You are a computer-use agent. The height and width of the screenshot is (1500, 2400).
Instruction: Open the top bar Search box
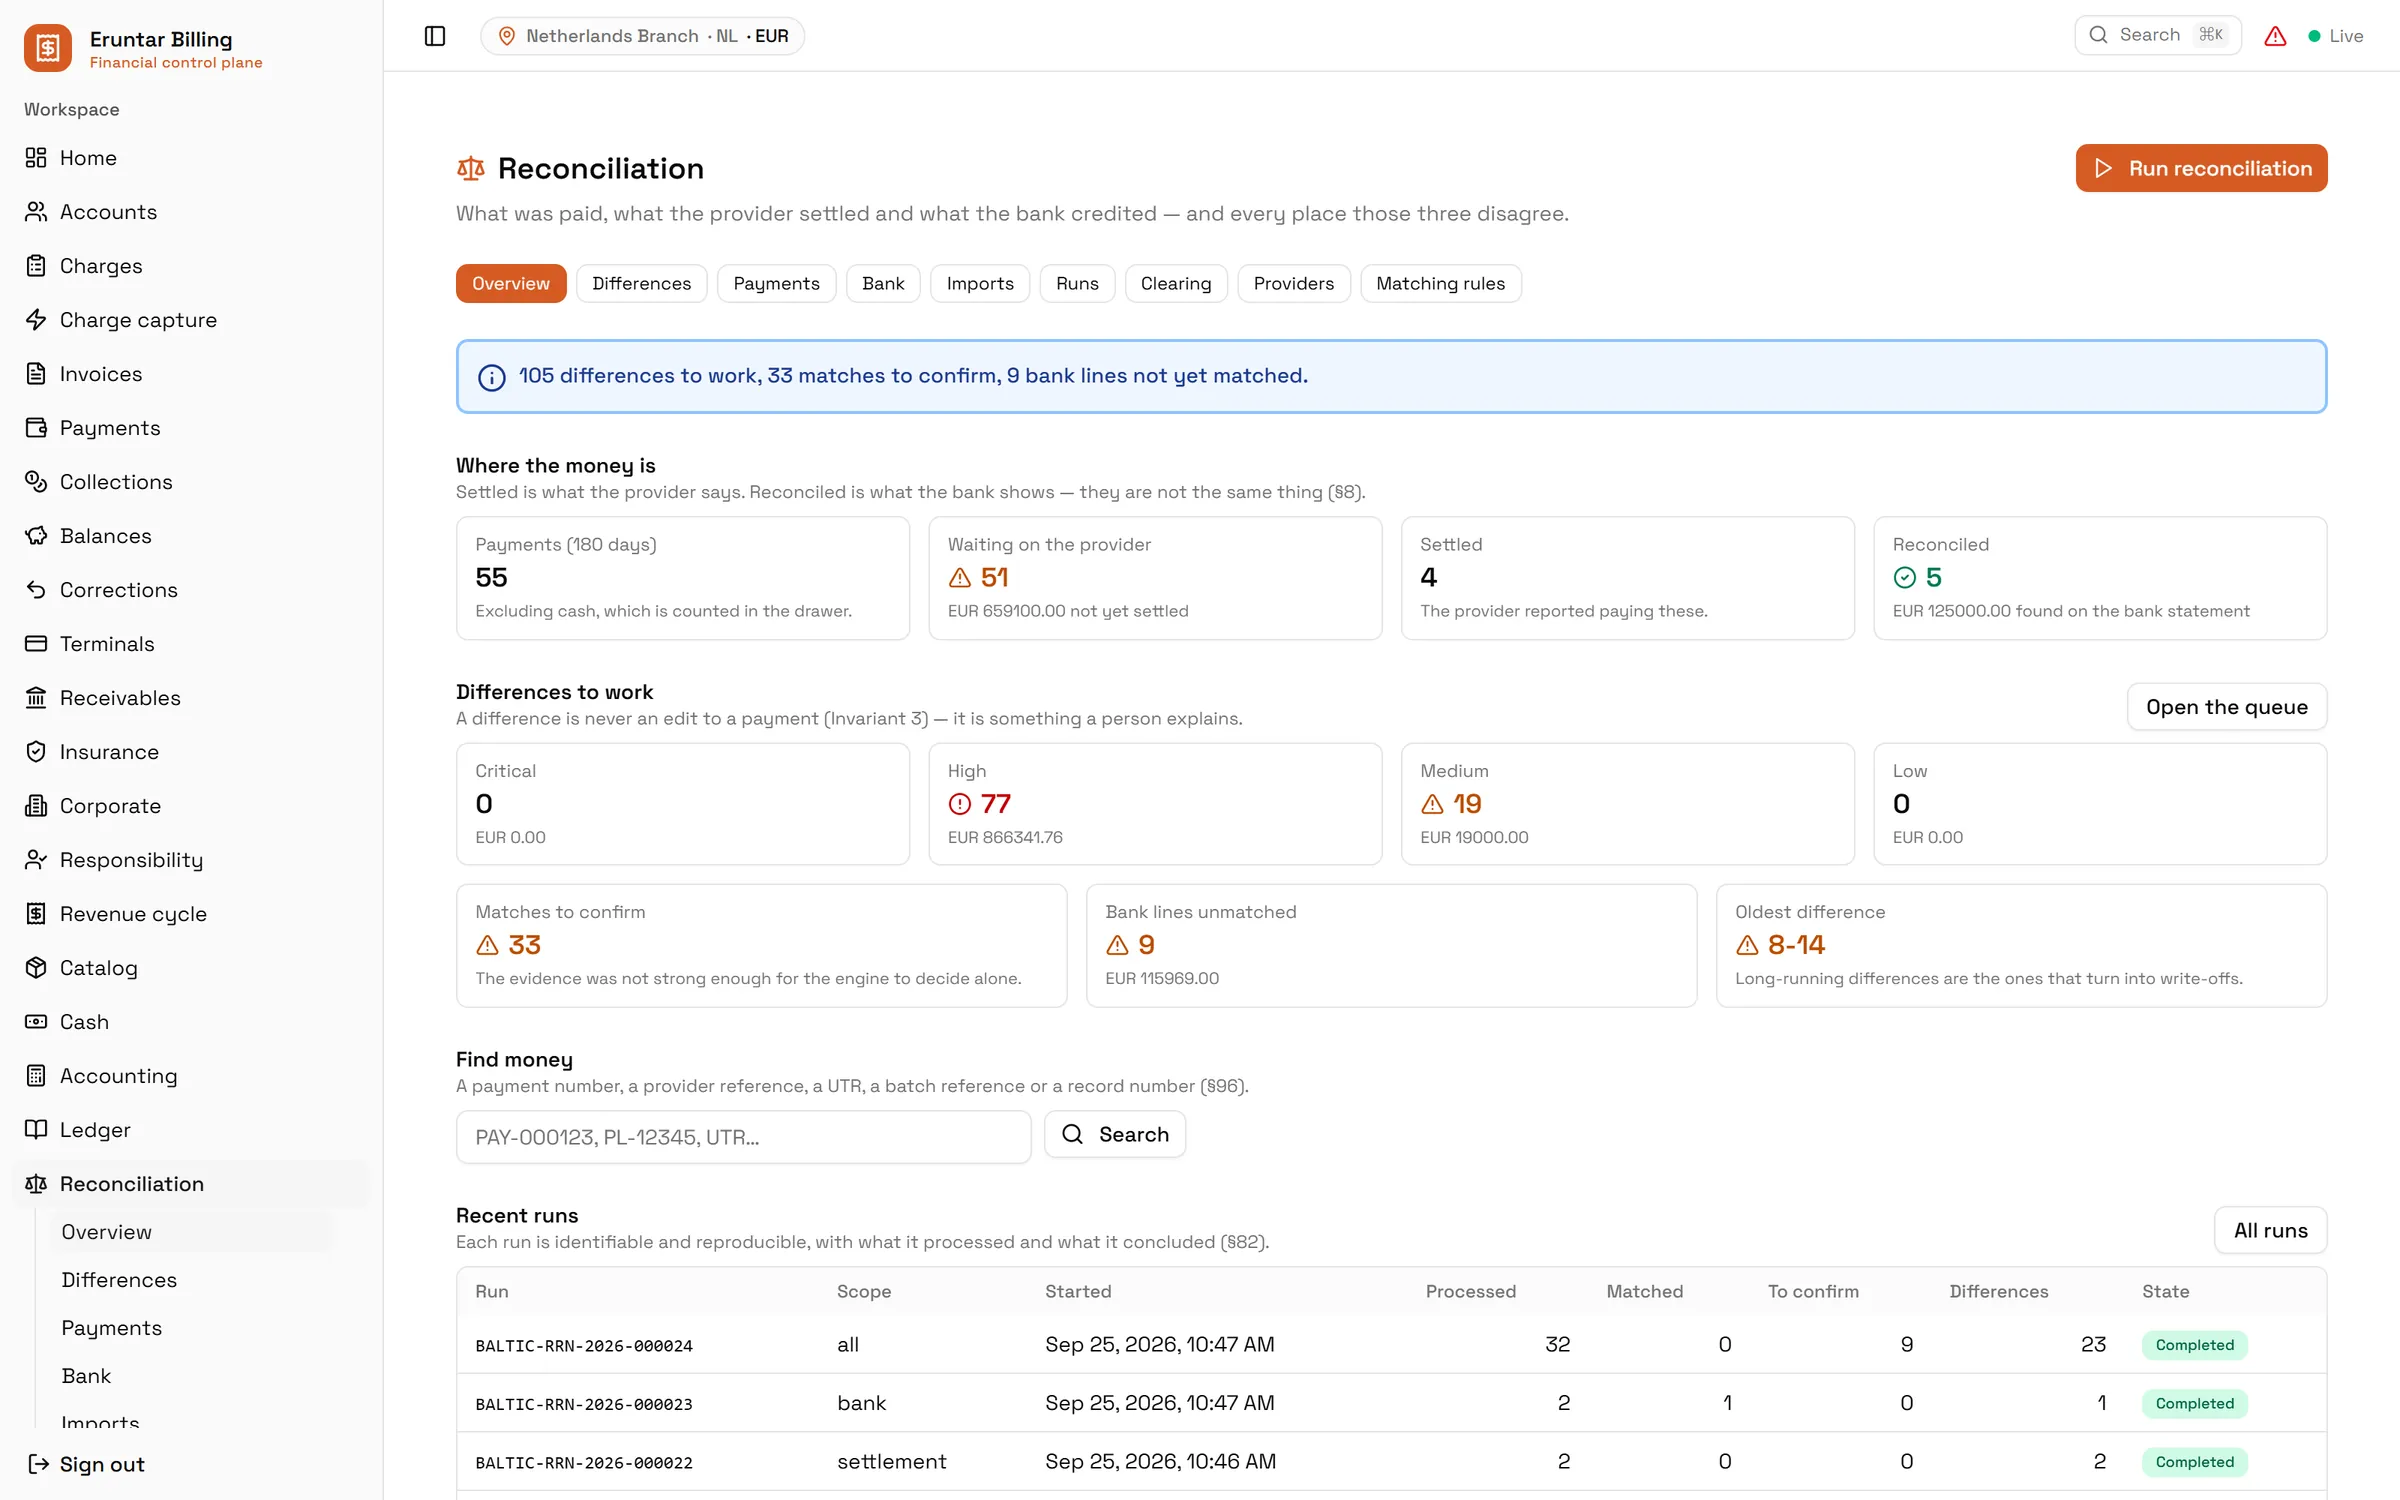click(2158, 36)
